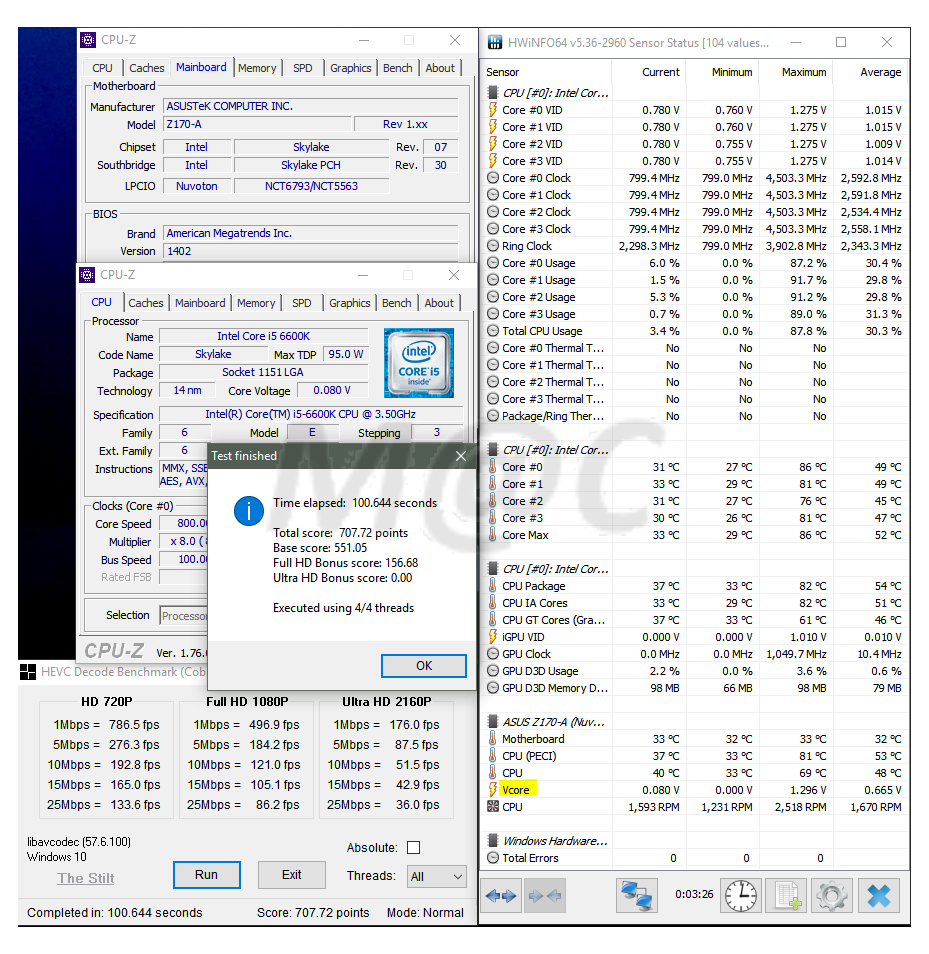
Task: Select the Total CPU Usage row
Action: point(695,331)
